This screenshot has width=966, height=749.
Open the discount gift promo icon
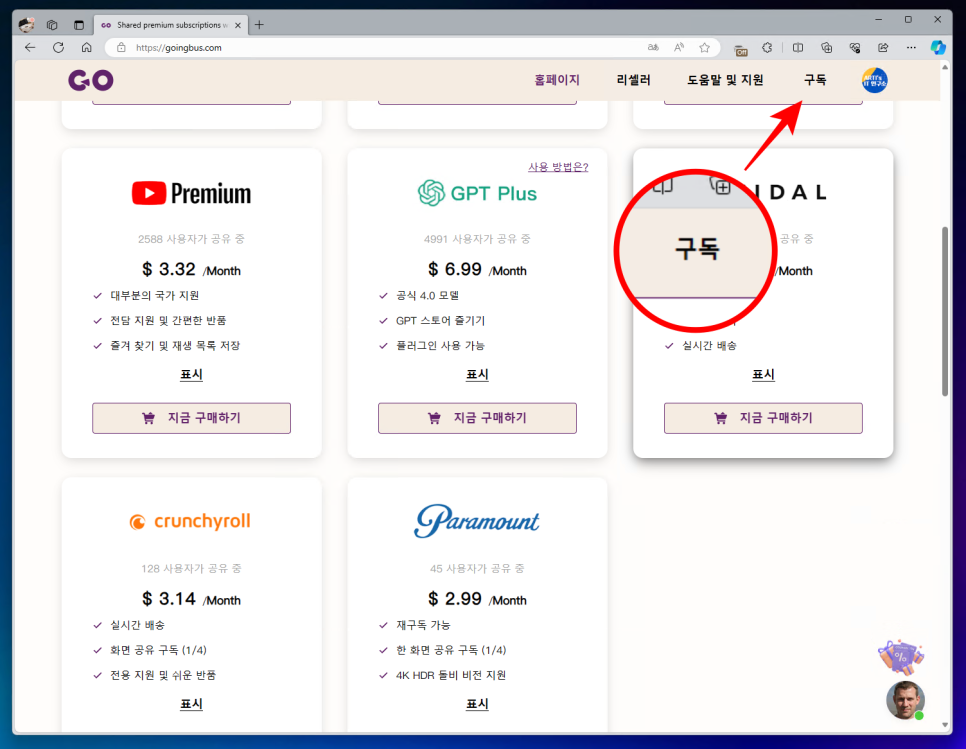[901, 657]
